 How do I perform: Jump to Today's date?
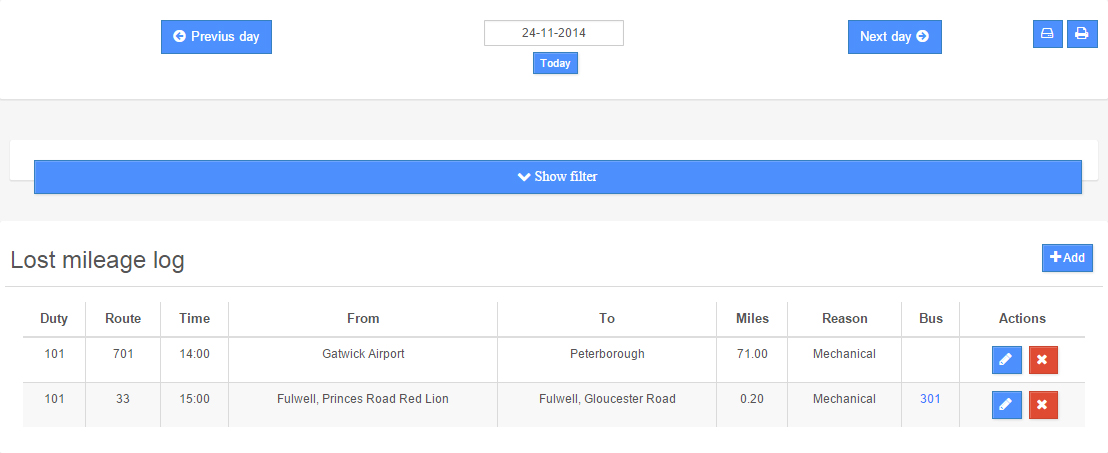coord(555,63)
